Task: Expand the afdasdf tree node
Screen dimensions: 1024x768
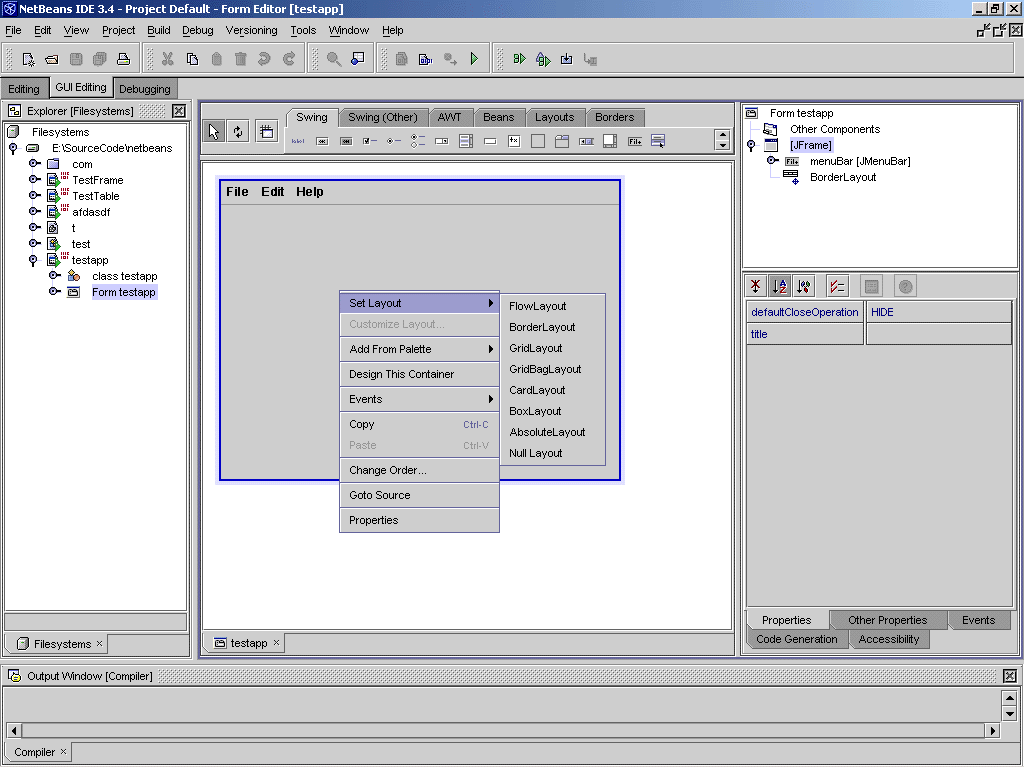Action: coord(34,211)
